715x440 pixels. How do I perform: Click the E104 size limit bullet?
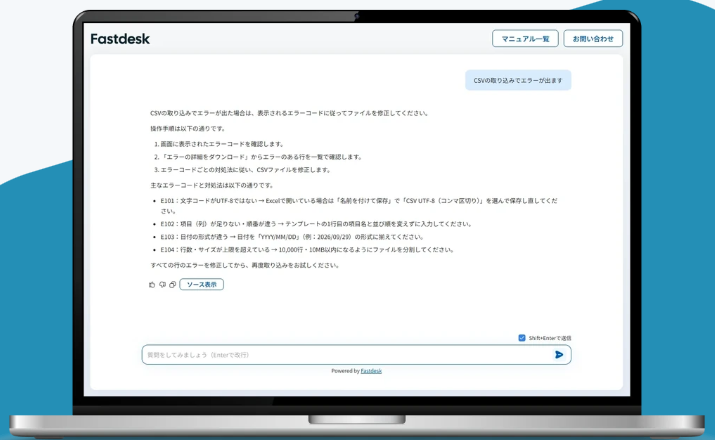pyautogui.click(x=307, y=249)
